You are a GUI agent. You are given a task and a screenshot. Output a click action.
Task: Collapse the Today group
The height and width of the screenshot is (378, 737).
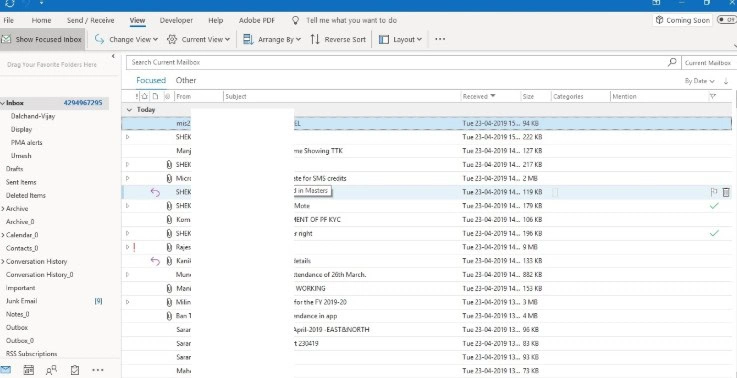(x=130, y=110)
